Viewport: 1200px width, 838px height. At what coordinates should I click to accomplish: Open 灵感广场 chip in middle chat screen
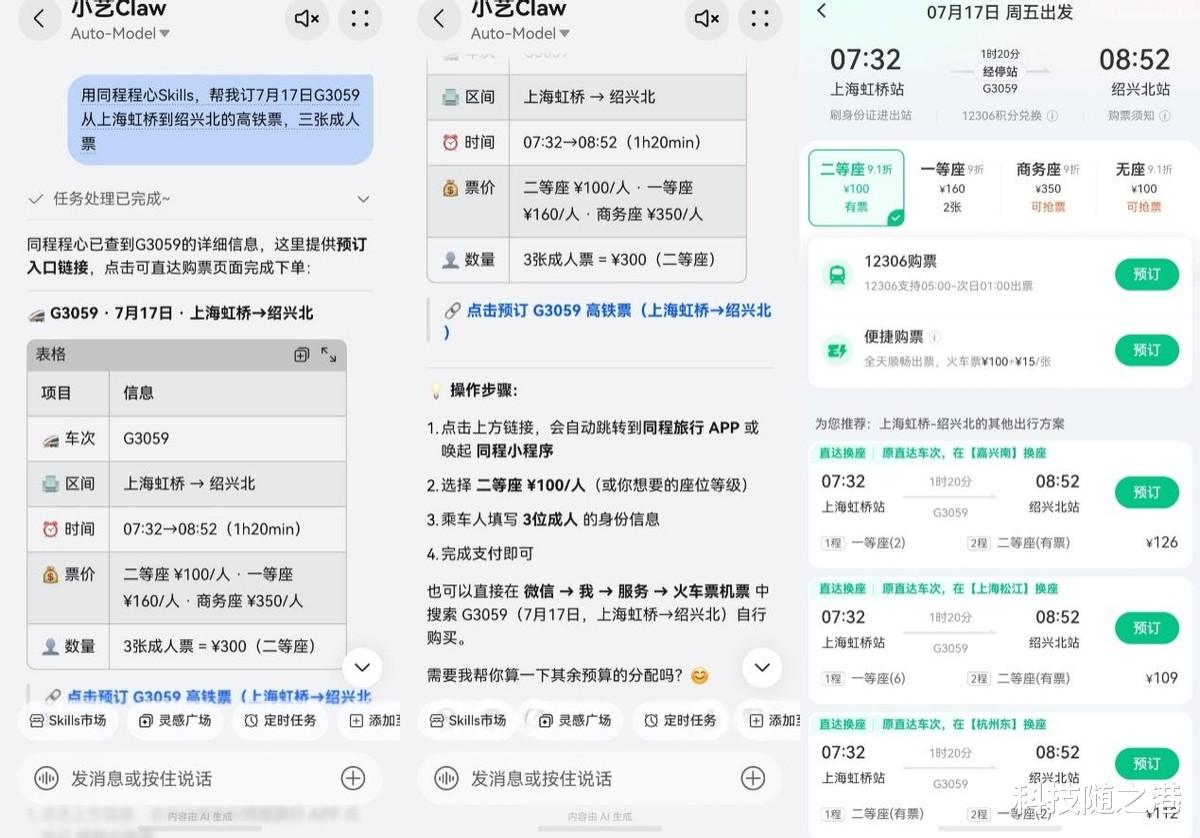coord(576,720)
